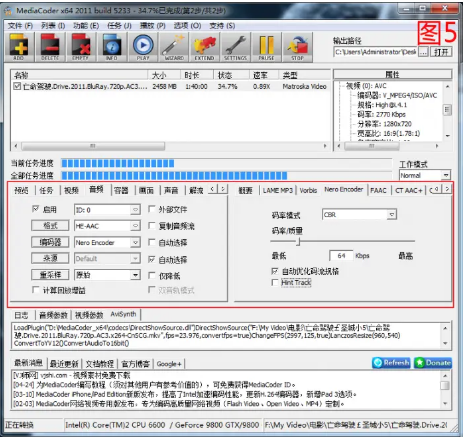Switch to the LAME MP3 tab
Viewport: 467px width, 437px height.
277,190
